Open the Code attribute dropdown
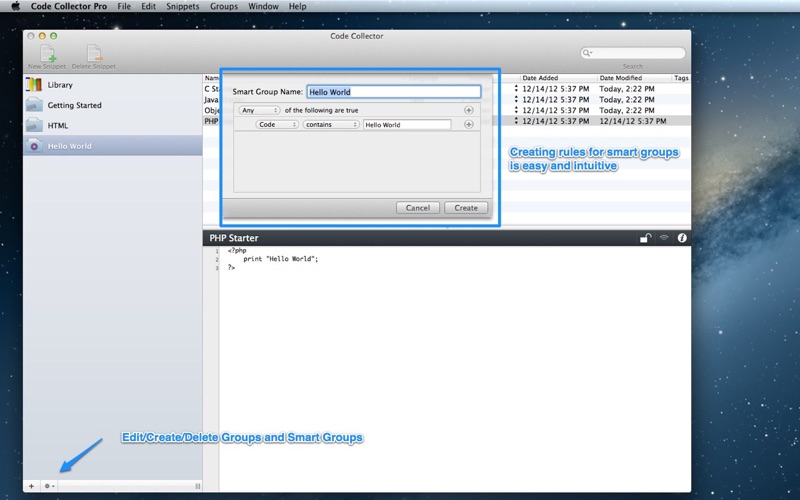 tap(277, 124)
